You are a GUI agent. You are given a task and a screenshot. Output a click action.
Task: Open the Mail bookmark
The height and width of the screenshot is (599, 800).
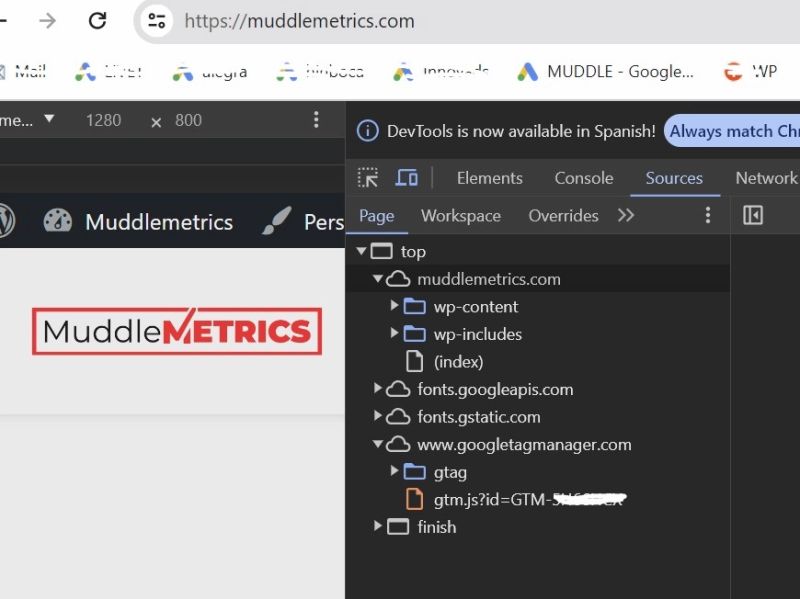(30, 71)
